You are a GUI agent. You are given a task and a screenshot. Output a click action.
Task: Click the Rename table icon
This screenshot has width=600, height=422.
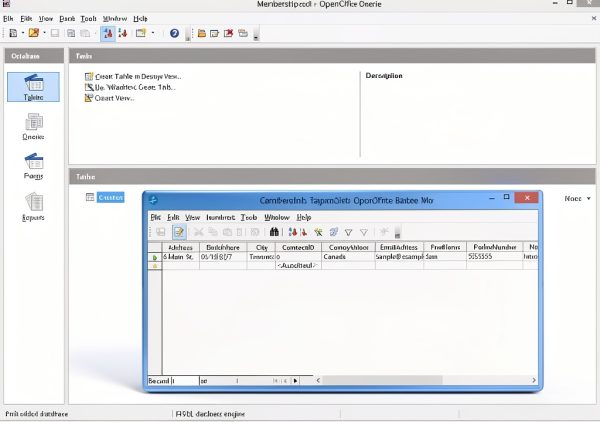click(243, 33)
